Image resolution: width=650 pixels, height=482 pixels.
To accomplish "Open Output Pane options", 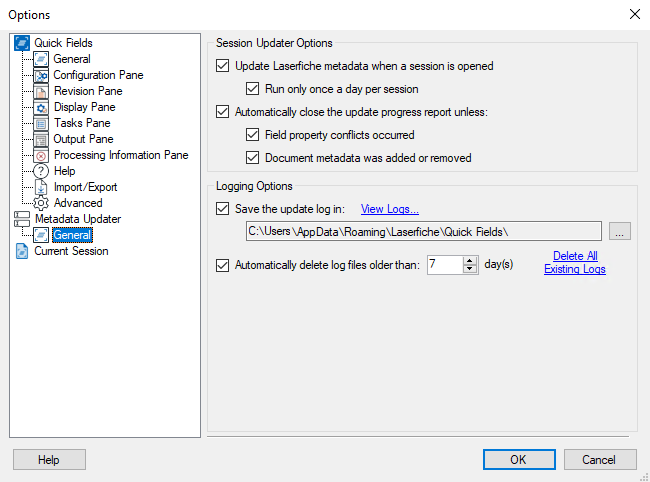I will pyautogui.click(x=83, y=139).
